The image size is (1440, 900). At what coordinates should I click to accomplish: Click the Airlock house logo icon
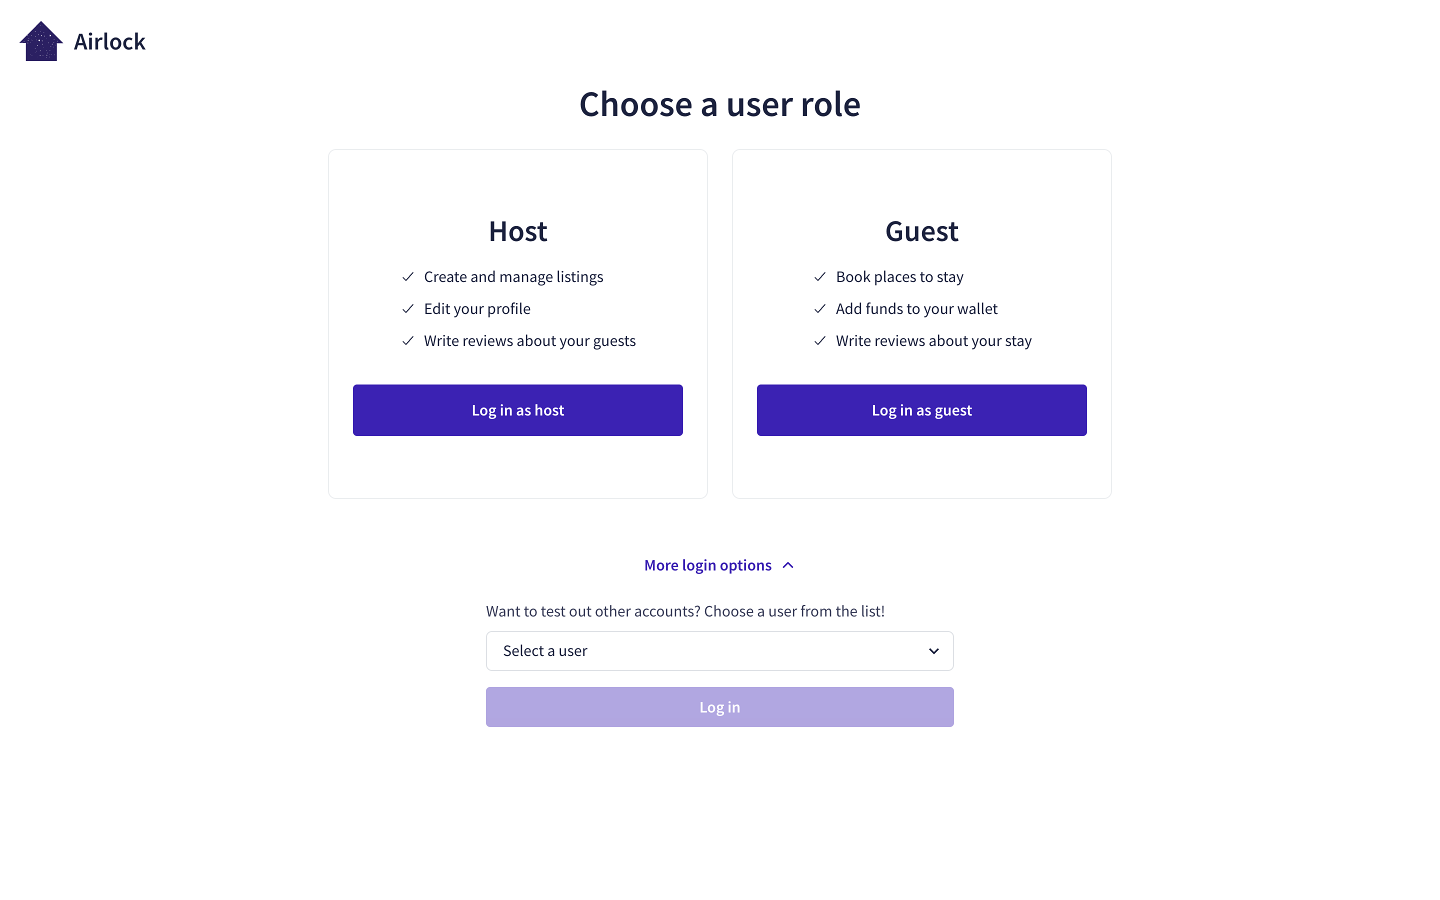pos(41,41)
